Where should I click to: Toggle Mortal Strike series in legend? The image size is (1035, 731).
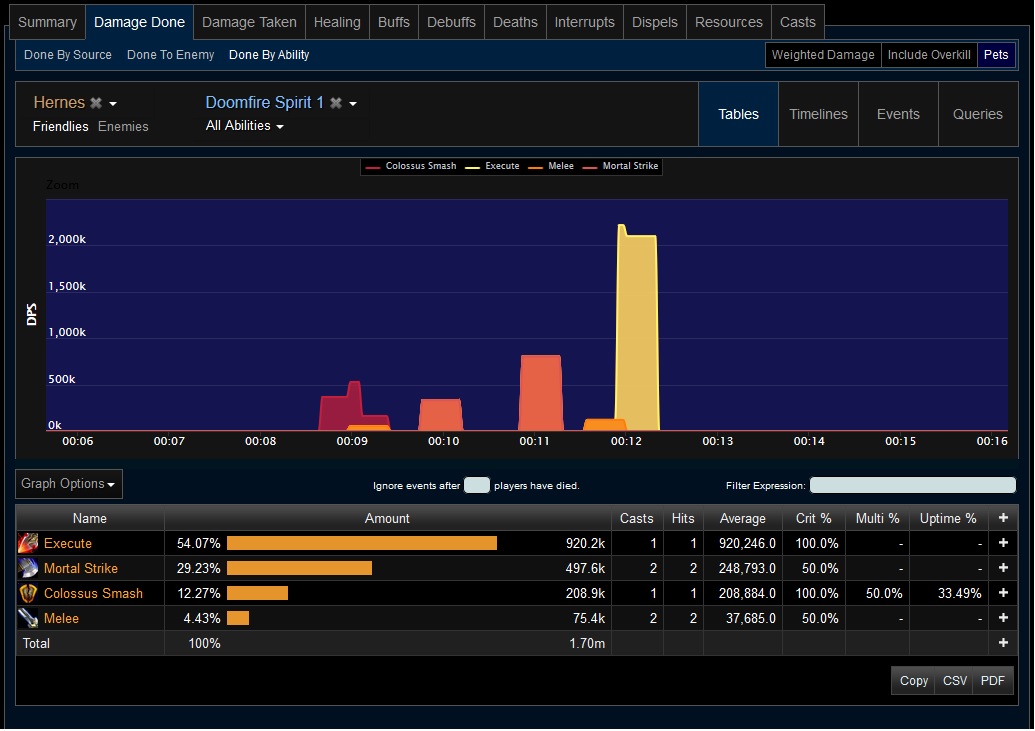pos(620,166)
